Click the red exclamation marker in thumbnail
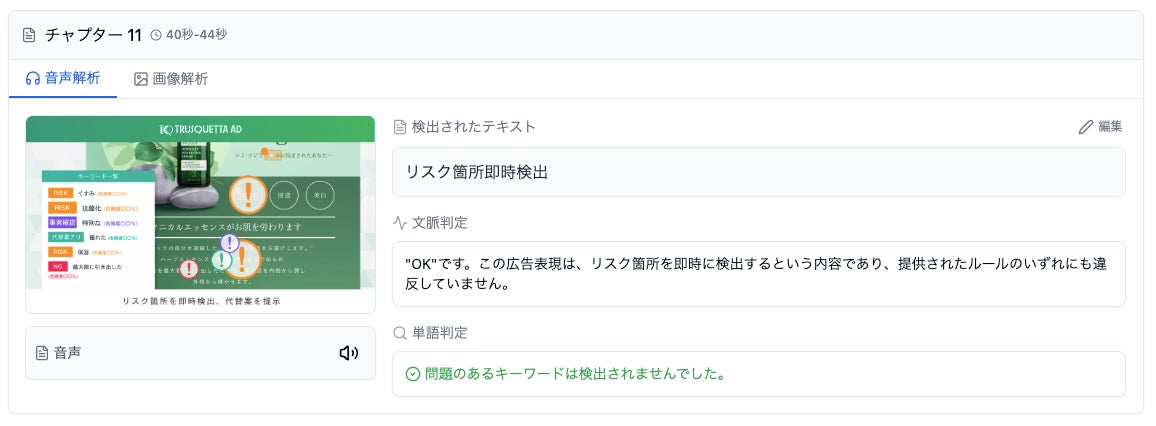The width and height of the screenshot is (1156, 426). pyautogui.click(x=188, y=268)
